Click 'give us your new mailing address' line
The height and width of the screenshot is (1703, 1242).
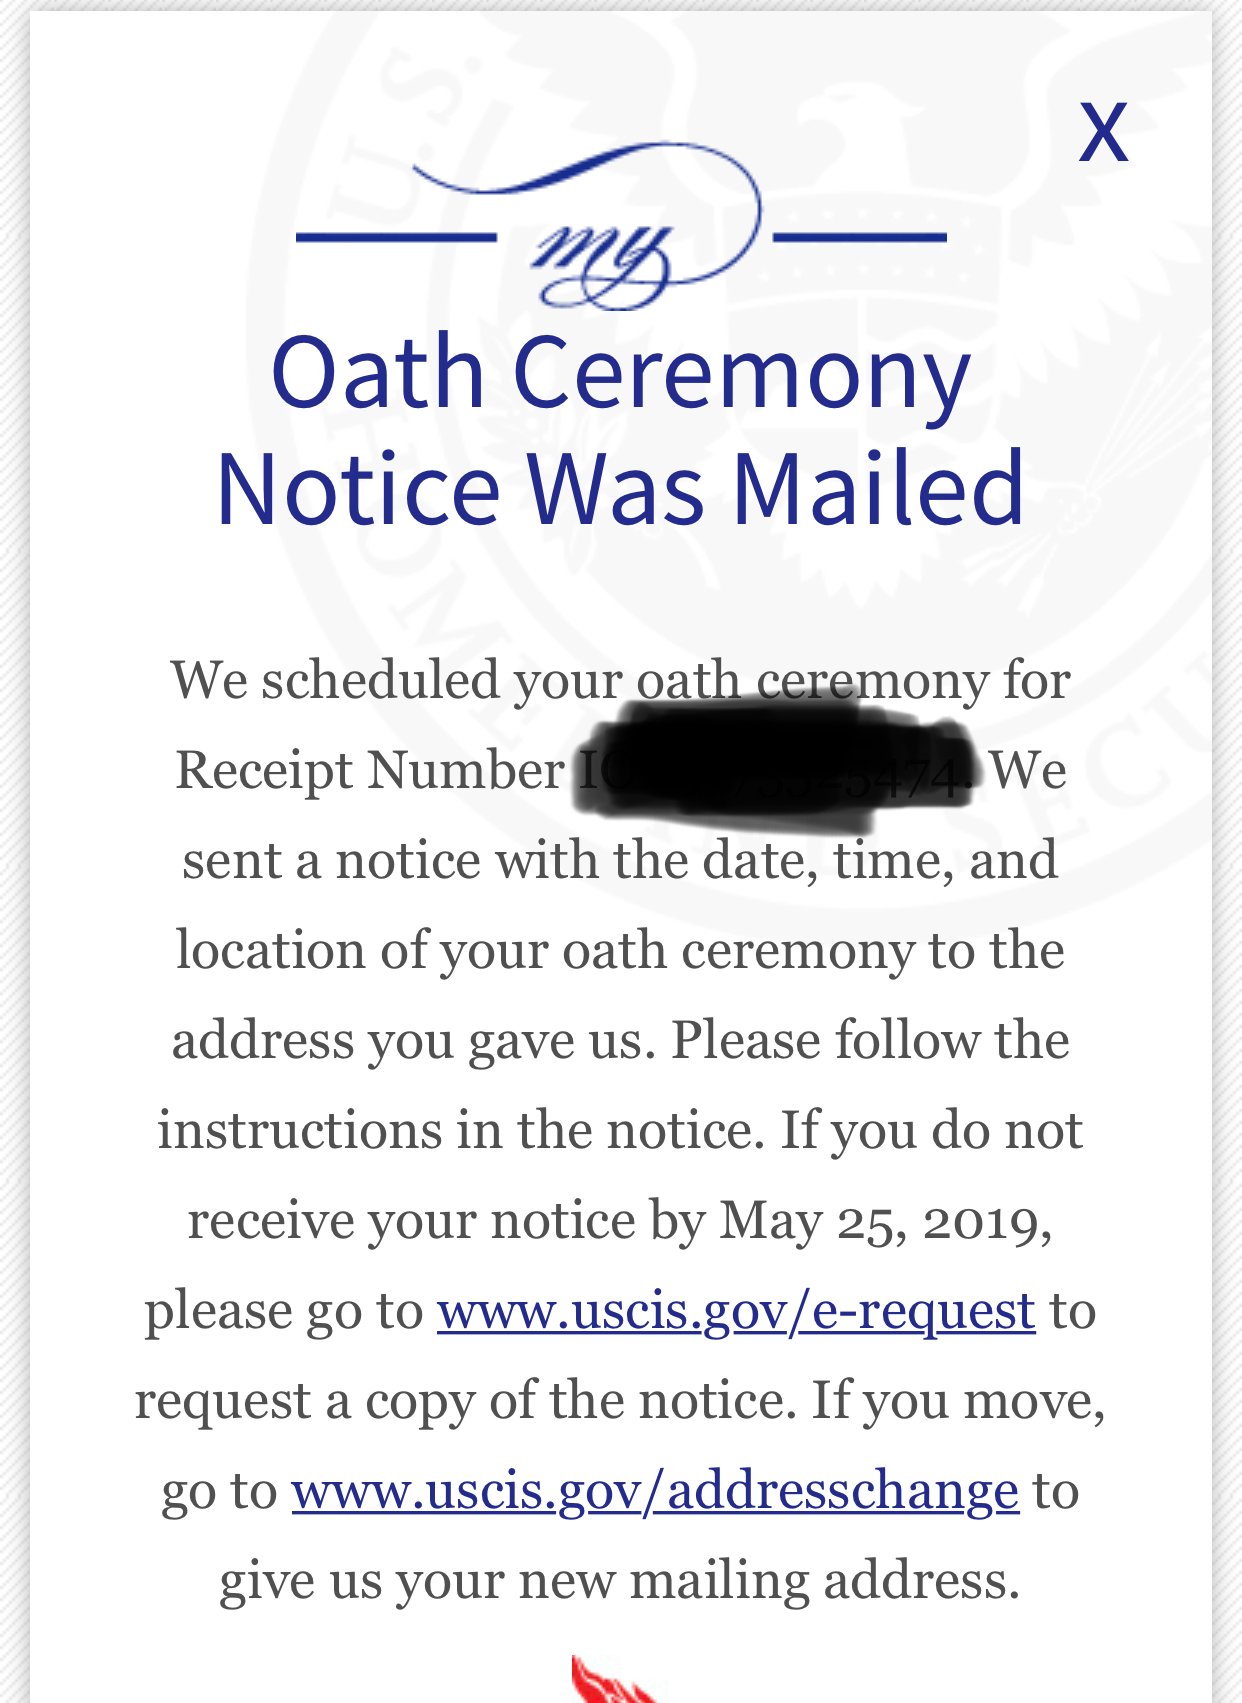coord(620,1582)
